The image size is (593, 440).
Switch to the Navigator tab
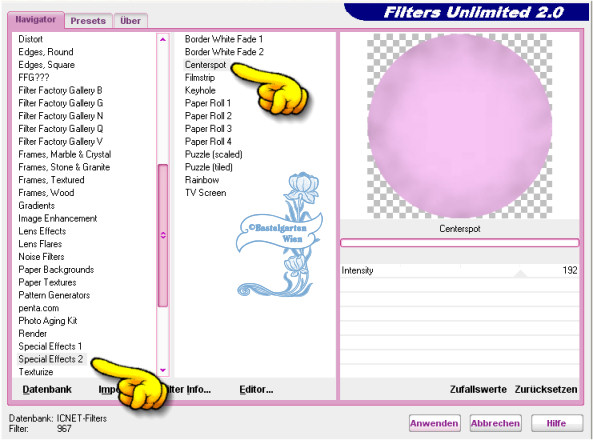click(36, 20)
